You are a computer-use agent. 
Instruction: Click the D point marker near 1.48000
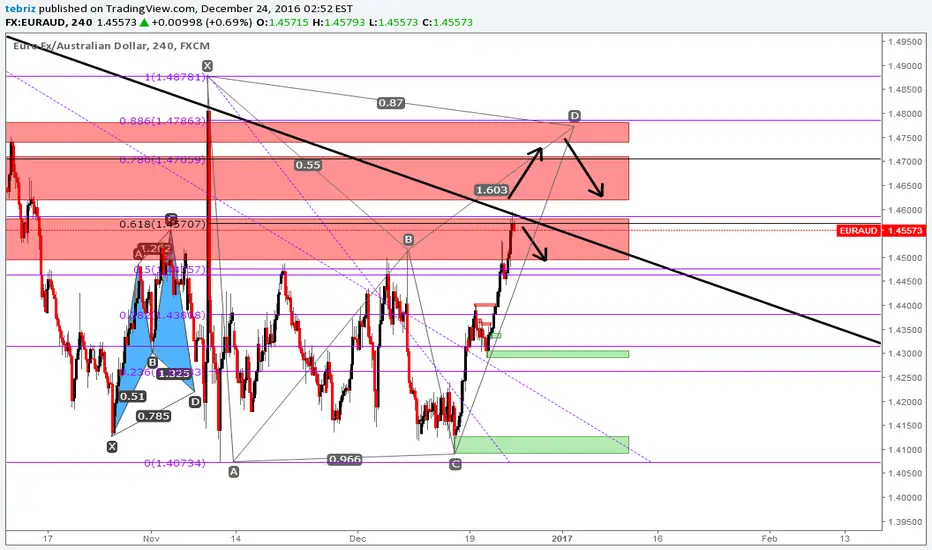click(574, 115)
